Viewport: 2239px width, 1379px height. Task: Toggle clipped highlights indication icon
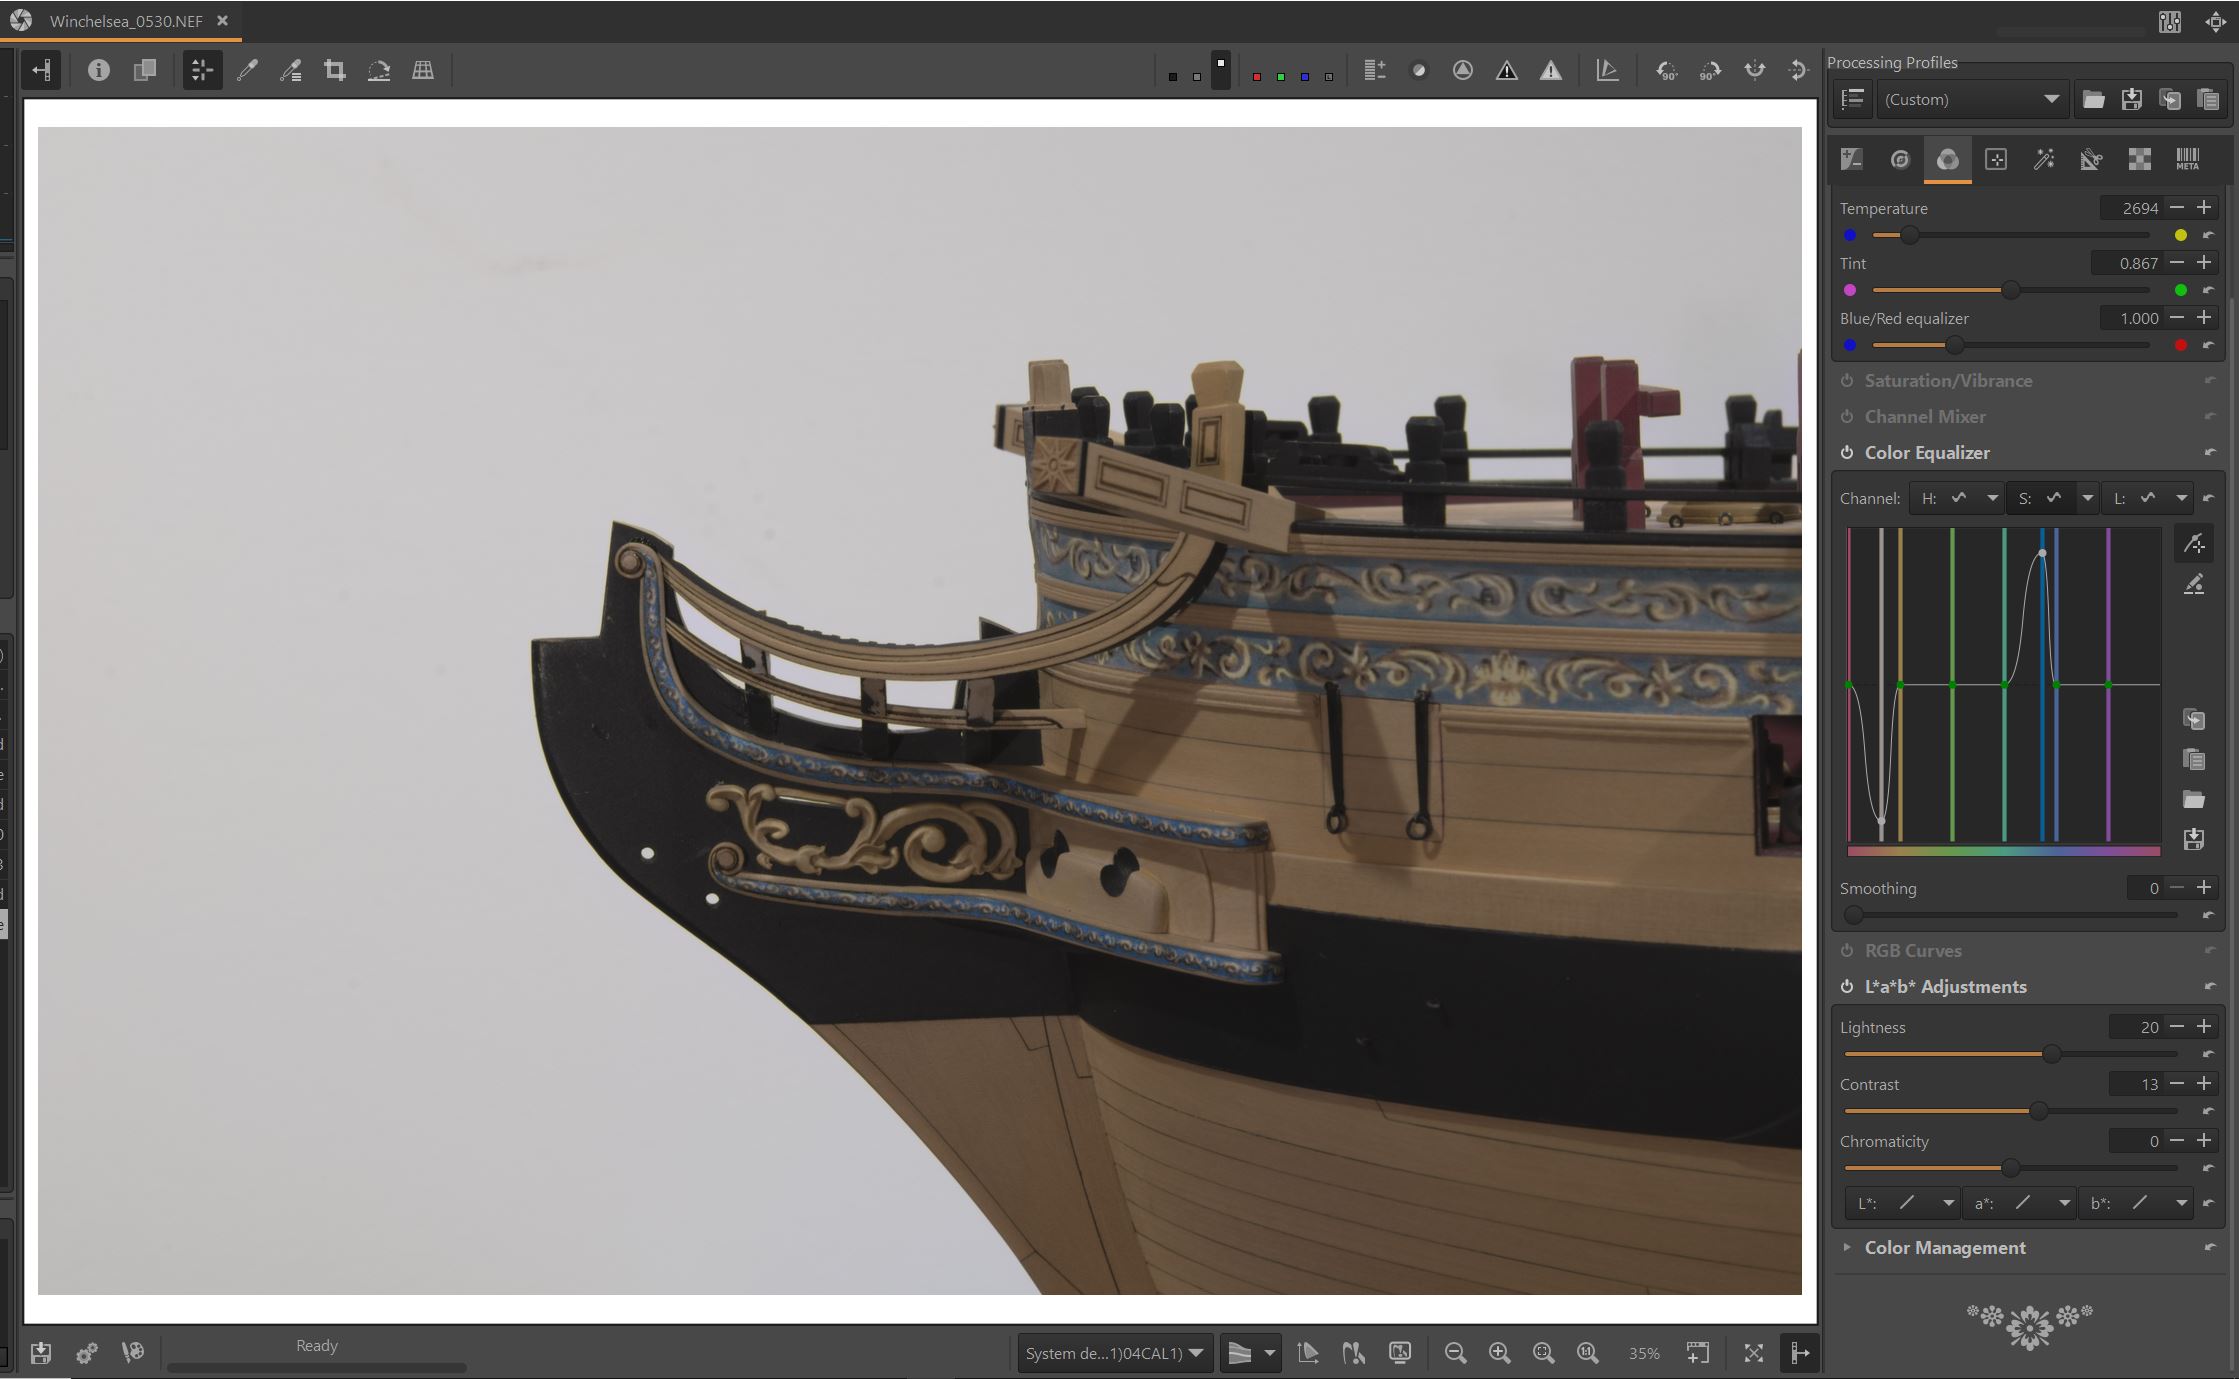click(1550, 70)
